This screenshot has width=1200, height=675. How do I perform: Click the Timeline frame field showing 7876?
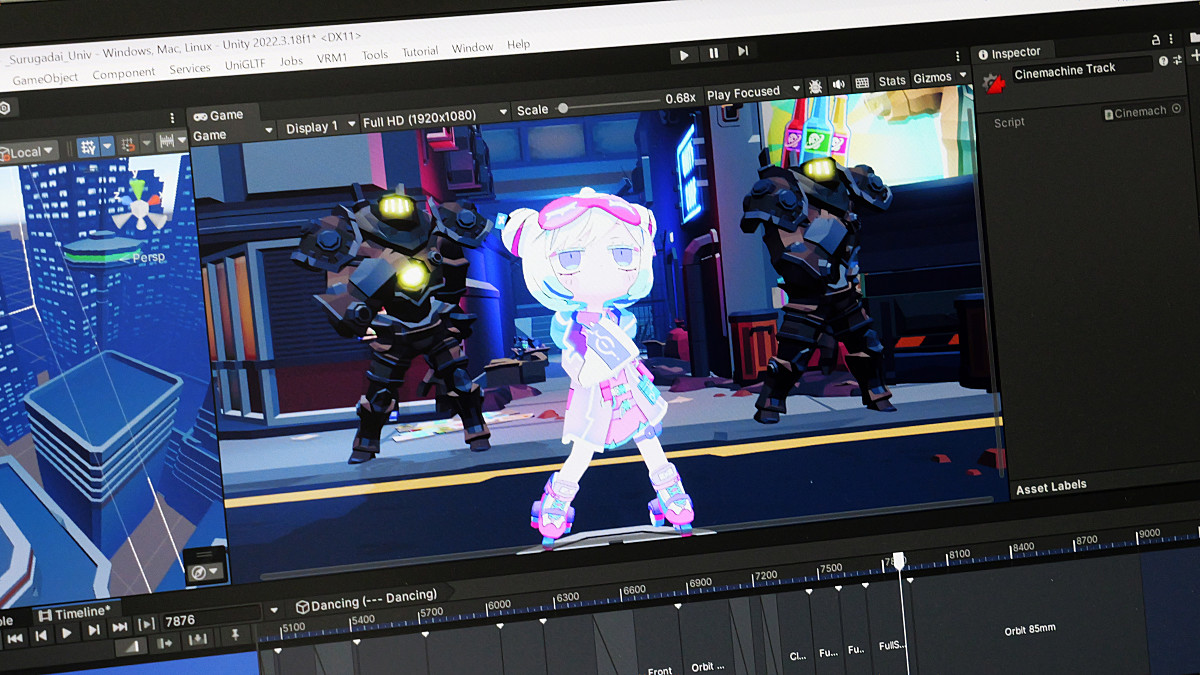pyautogui.click(x=210, y=618)
